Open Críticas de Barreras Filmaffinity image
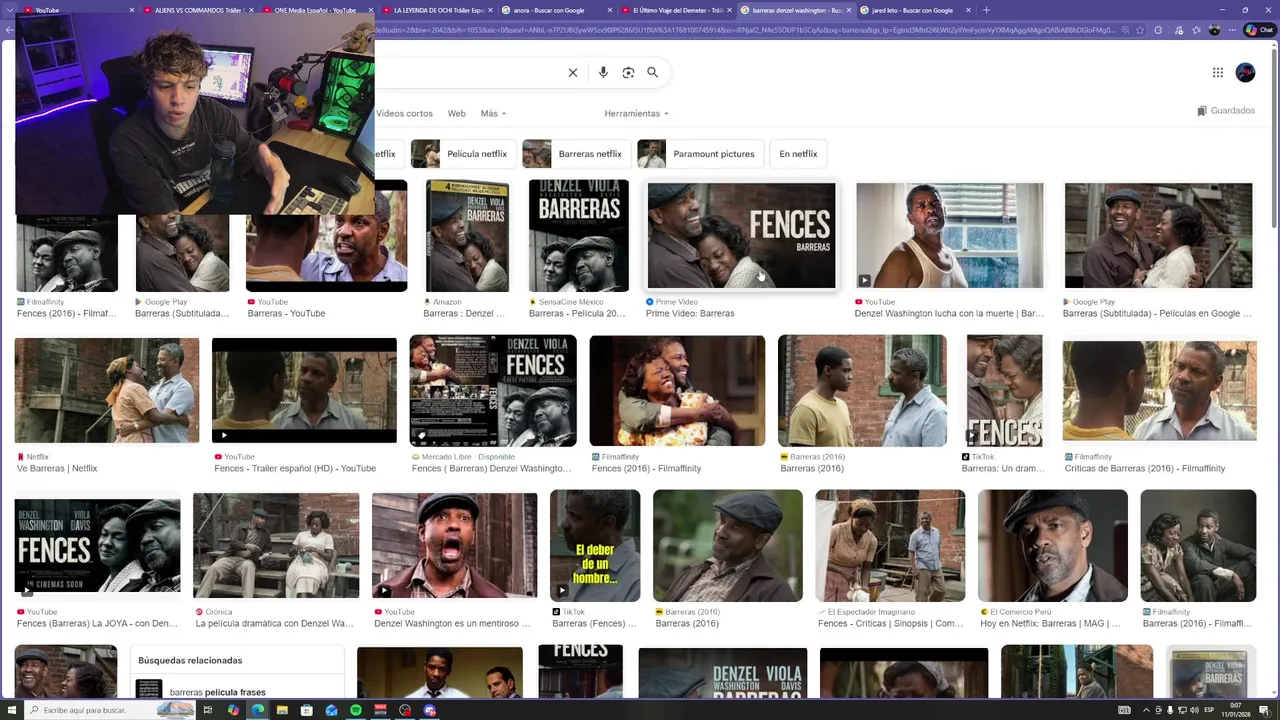This screenshot has width=1280, height=720. (x=1159, y=390)
